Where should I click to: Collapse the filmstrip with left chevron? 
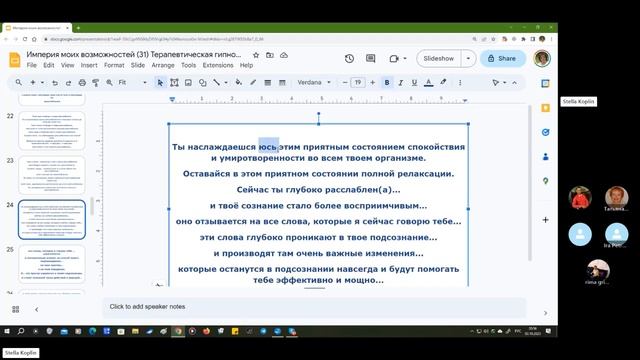pos(37,309)
